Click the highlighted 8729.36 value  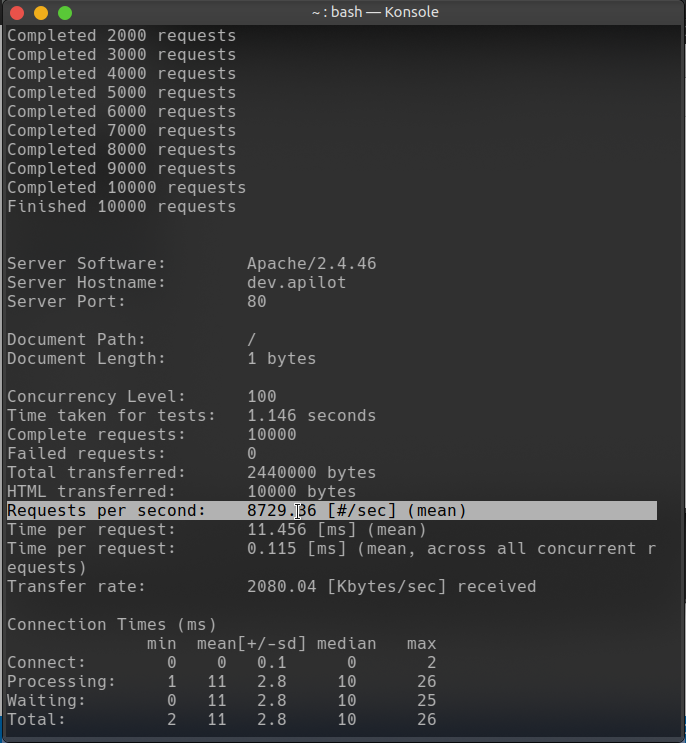(281, 511)
